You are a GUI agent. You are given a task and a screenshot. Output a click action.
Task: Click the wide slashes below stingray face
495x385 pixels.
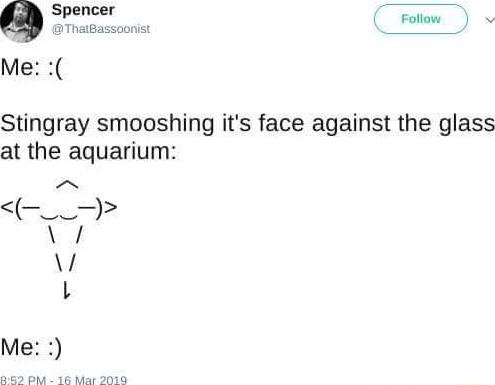click(x=65, y=235)
